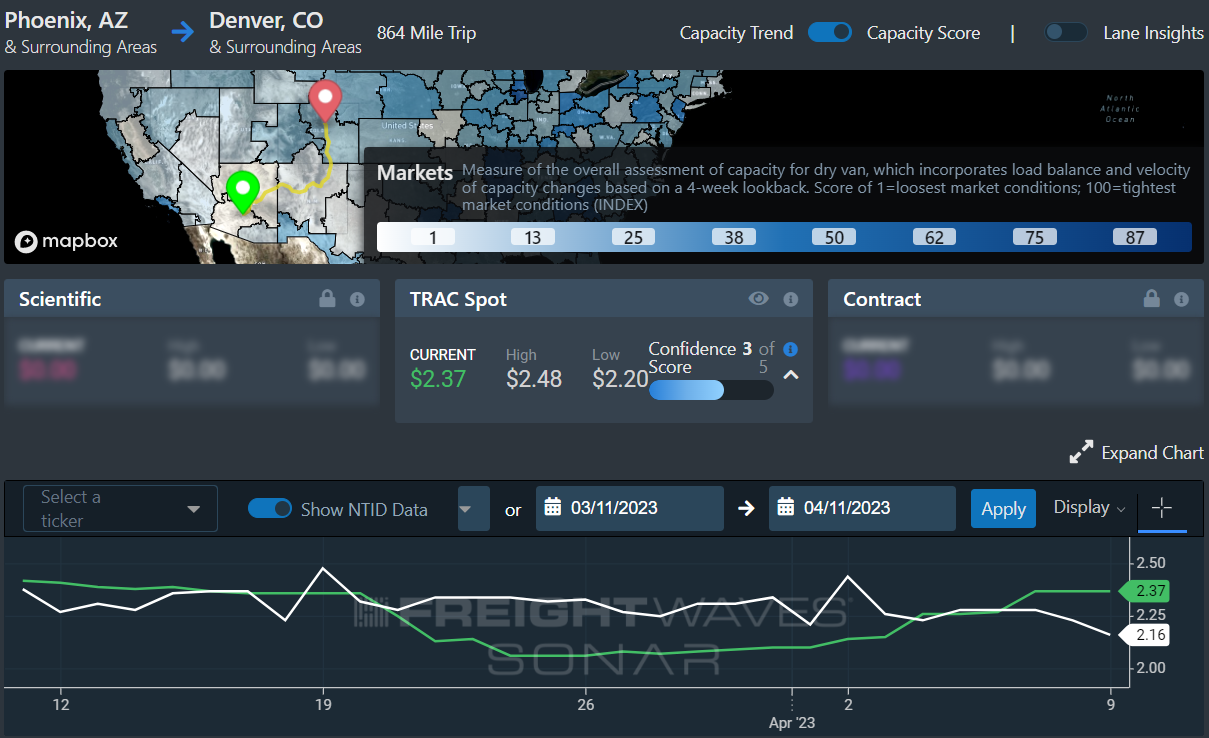Image resolution: width=1209 pixels, height=738 pixels.
Task: Open the Display dropdown
Action: [x=1089, y=508]
